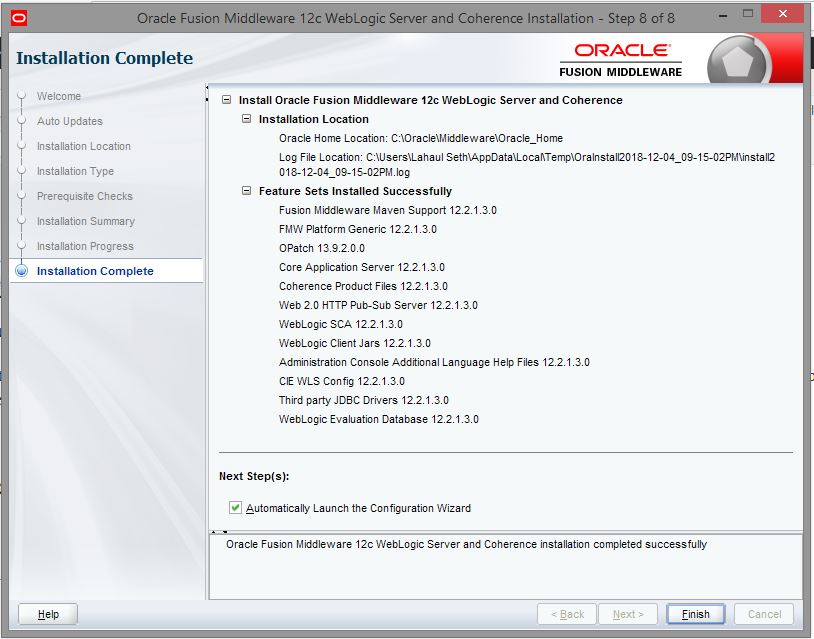Open Help for the installer
Viewport: 814px width, 639px height.
point(48,614)
